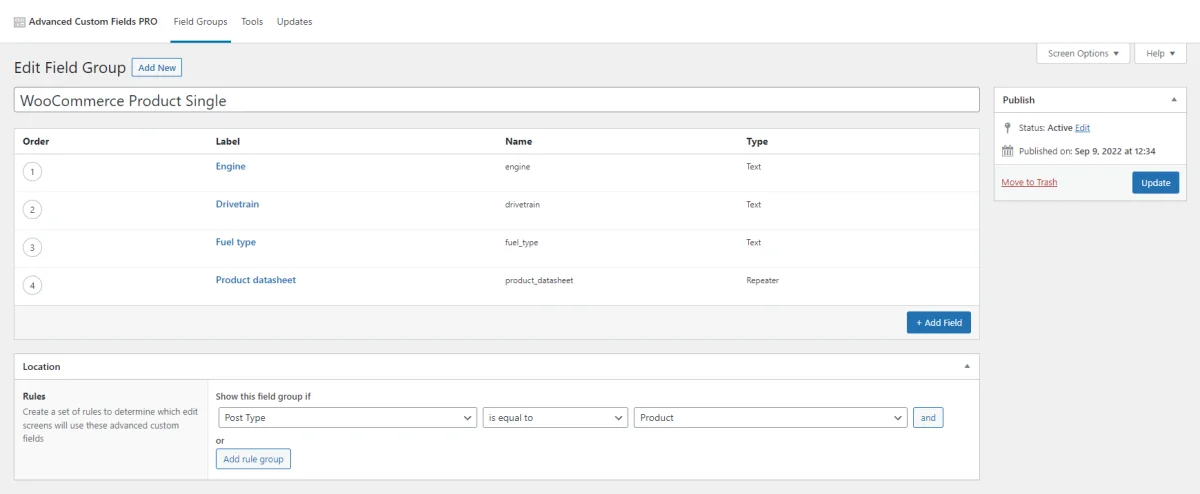Click the Text type cell in Fuel type row
1200x494 pixels.
tap(753, 243)
